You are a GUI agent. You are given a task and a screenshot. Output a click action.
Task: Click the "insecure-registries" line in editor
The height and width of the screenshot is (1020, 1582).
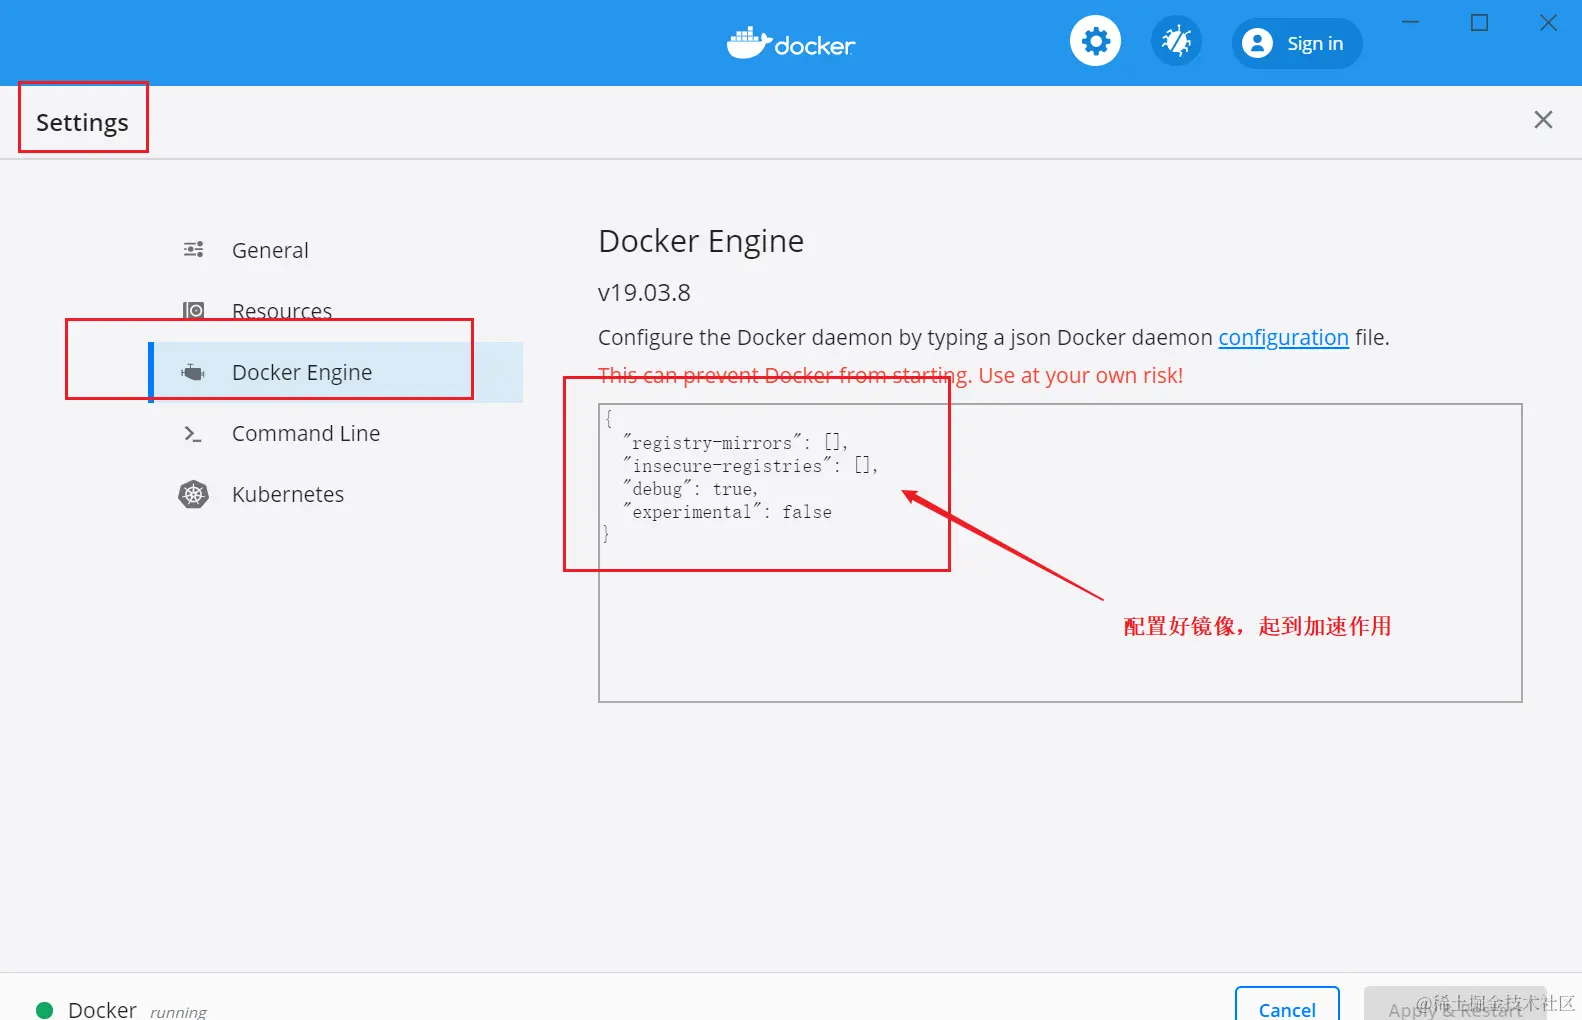750,466
